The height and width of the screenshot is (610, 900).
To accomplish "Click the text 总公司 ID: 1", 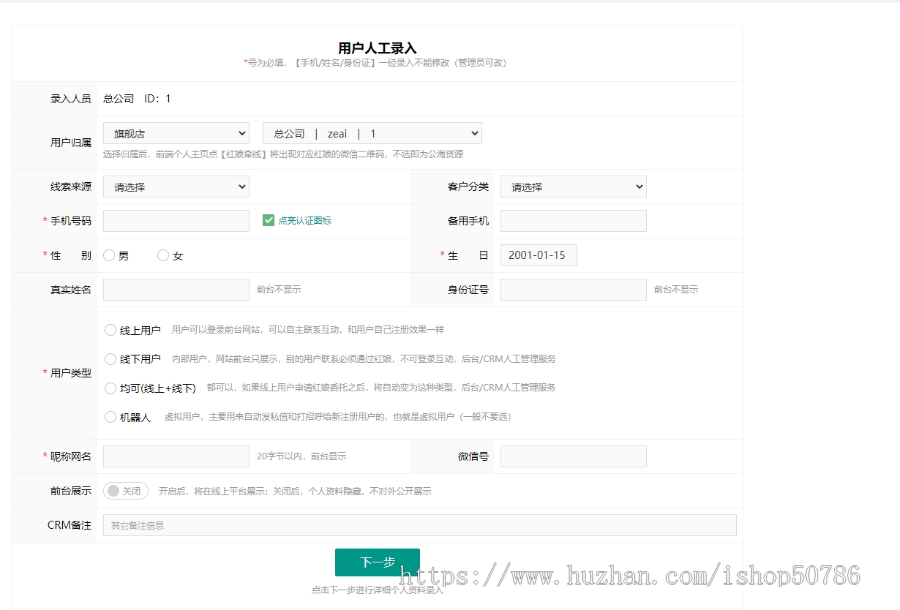I will (137, 99).
